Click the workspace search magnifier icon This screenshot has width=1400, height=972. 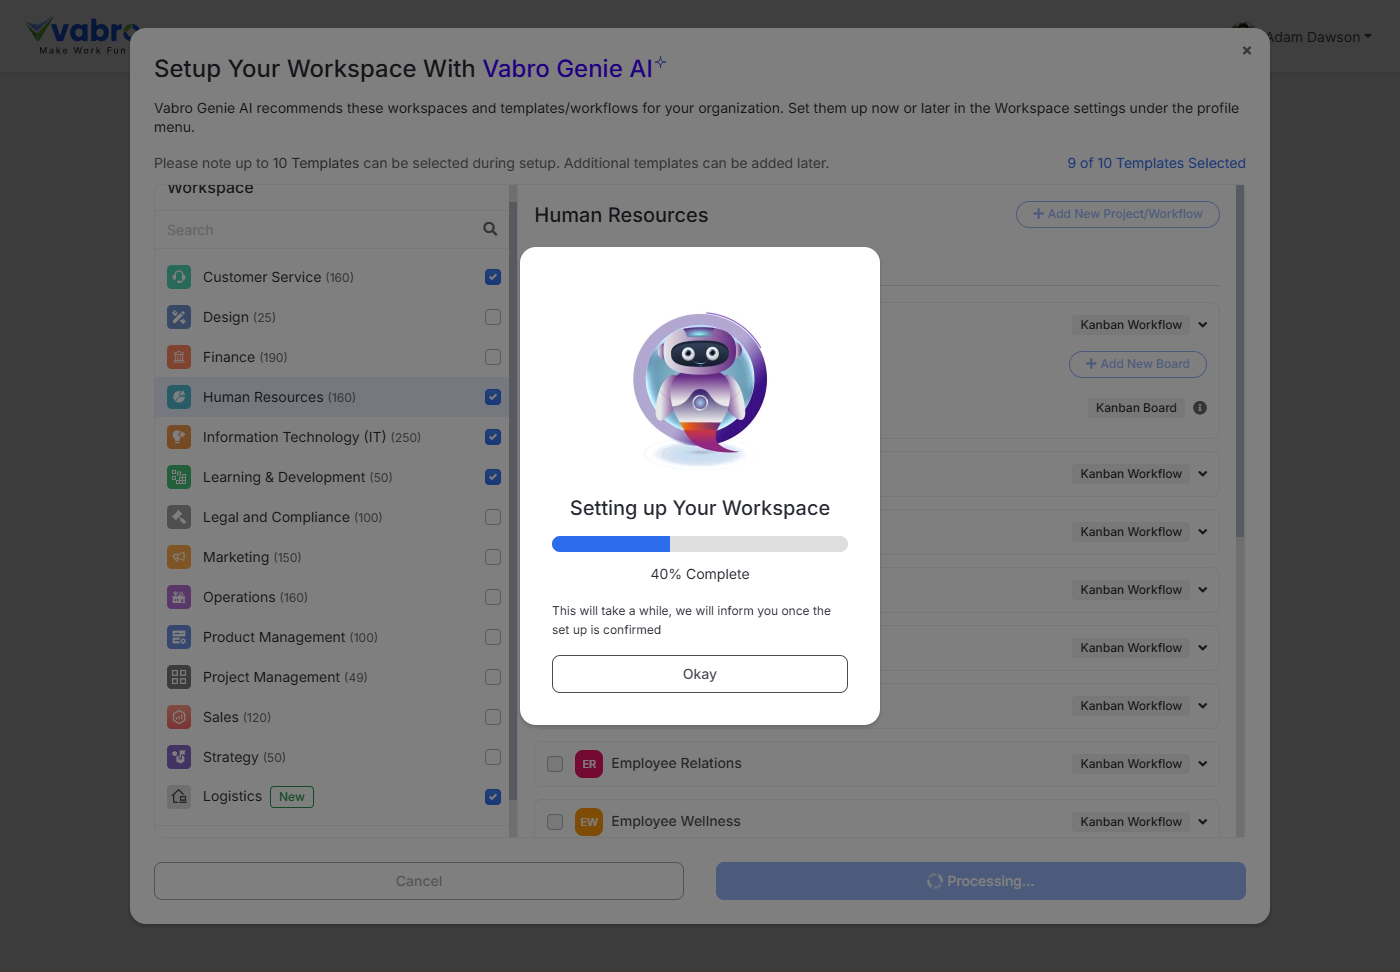tap(490, 229)
